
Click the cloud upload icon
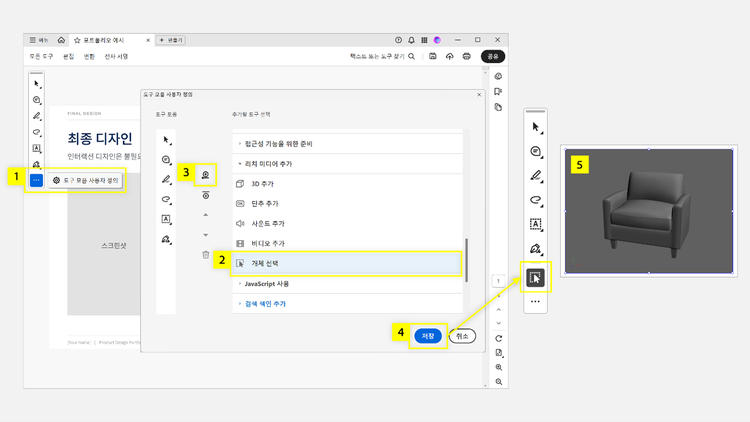(x=450, y=56)
